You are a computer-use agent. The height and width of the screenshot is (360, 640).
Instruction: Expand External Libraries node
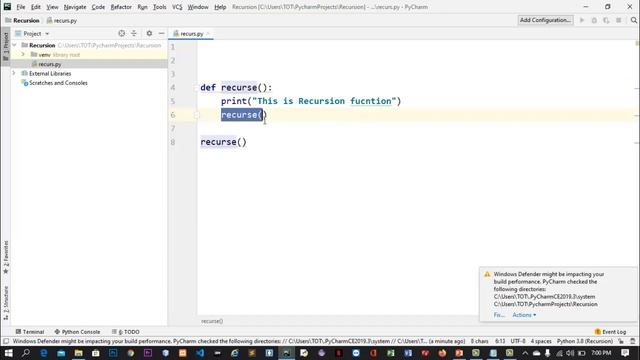pyautogui.click(x=14, y=73)
